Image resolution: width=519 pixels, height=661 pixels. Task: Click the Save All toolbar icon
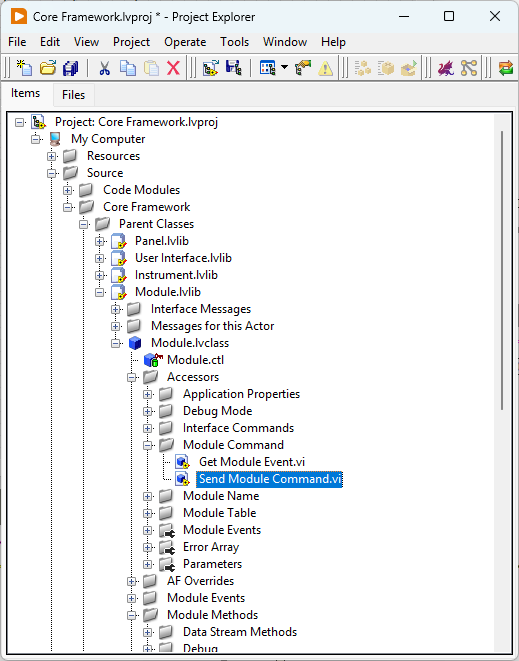pos(70,67)
